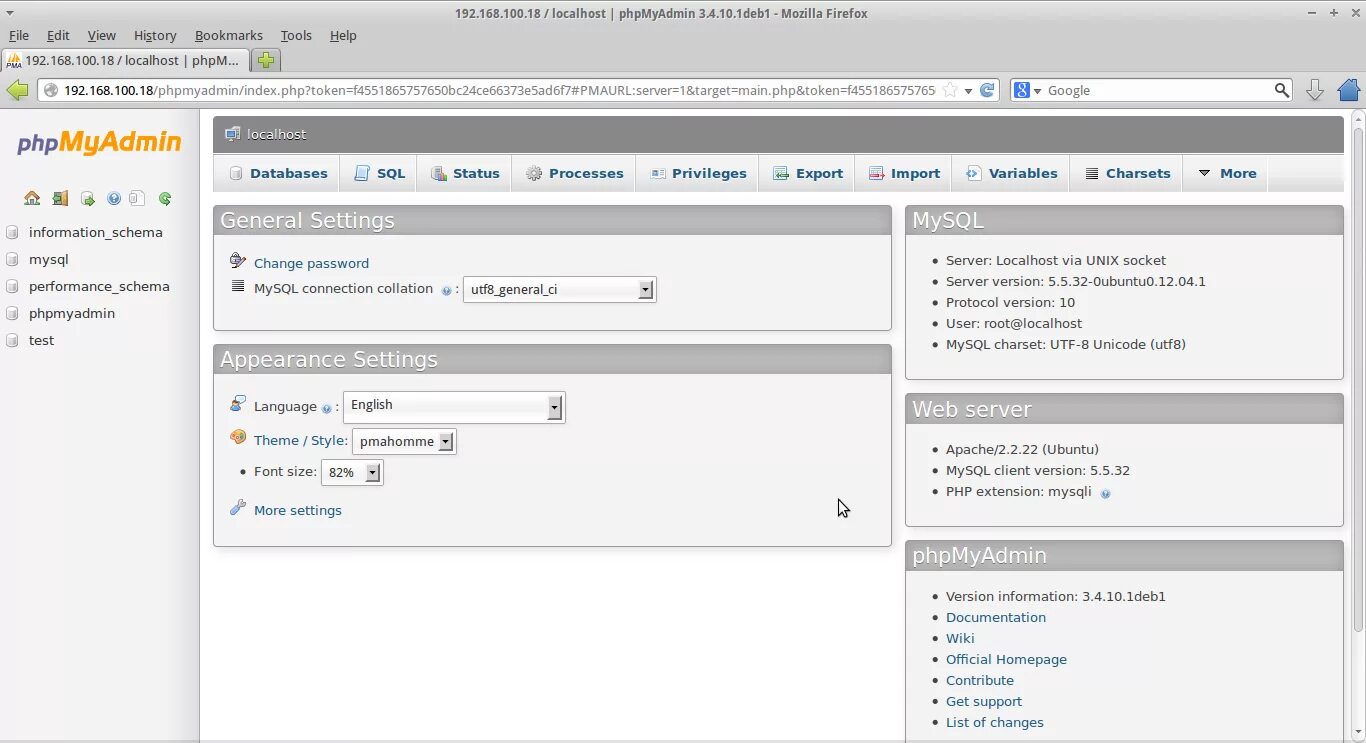
Task: Open the Edit menu
Action: point(58,35)
